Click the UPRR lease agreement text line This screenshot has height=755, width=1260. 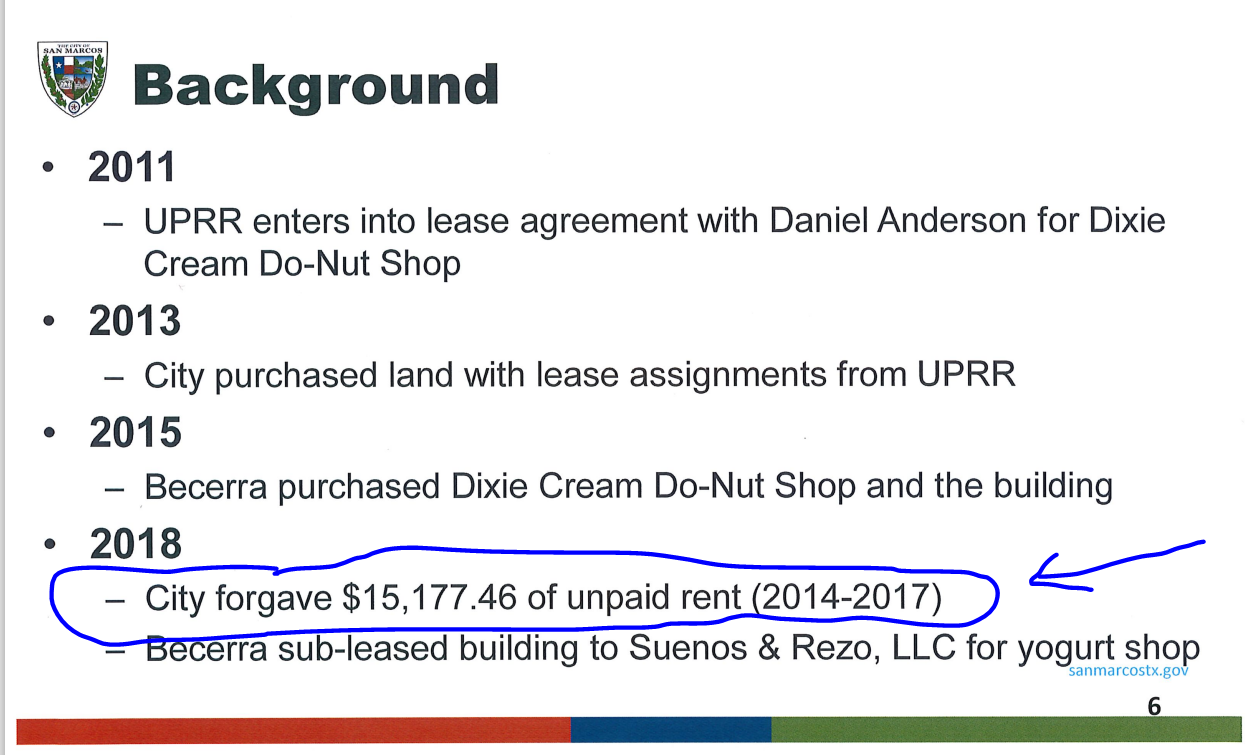[654, 220]
